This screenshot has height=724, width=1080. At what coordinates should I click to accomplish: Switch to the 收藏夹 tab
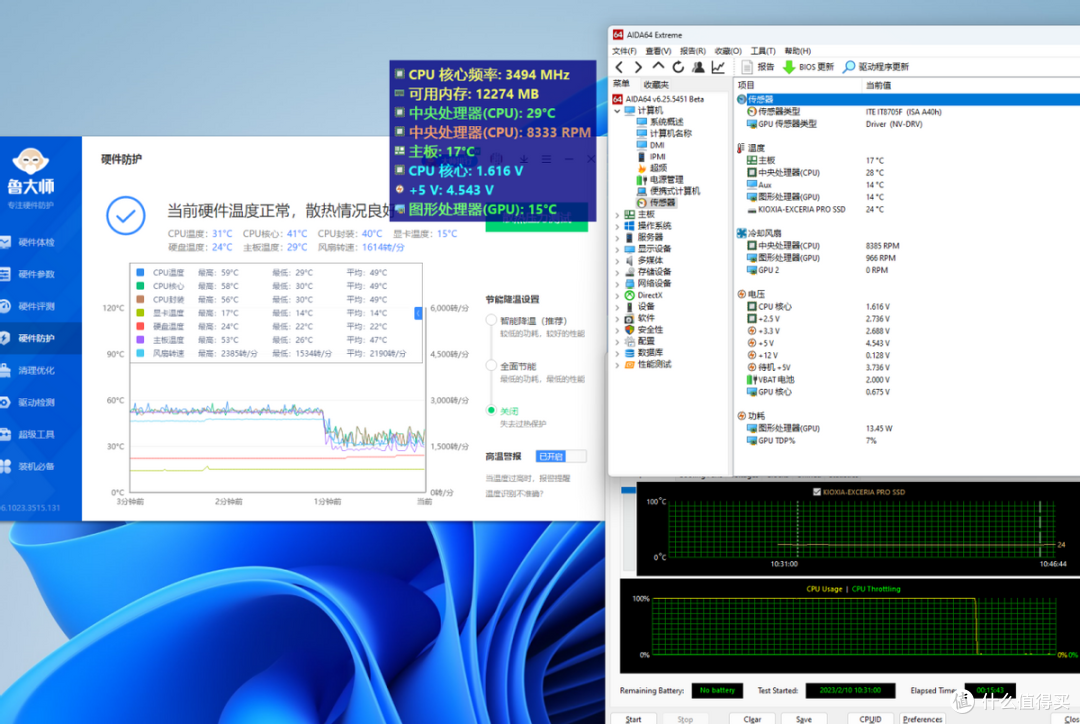pos(656,84)
